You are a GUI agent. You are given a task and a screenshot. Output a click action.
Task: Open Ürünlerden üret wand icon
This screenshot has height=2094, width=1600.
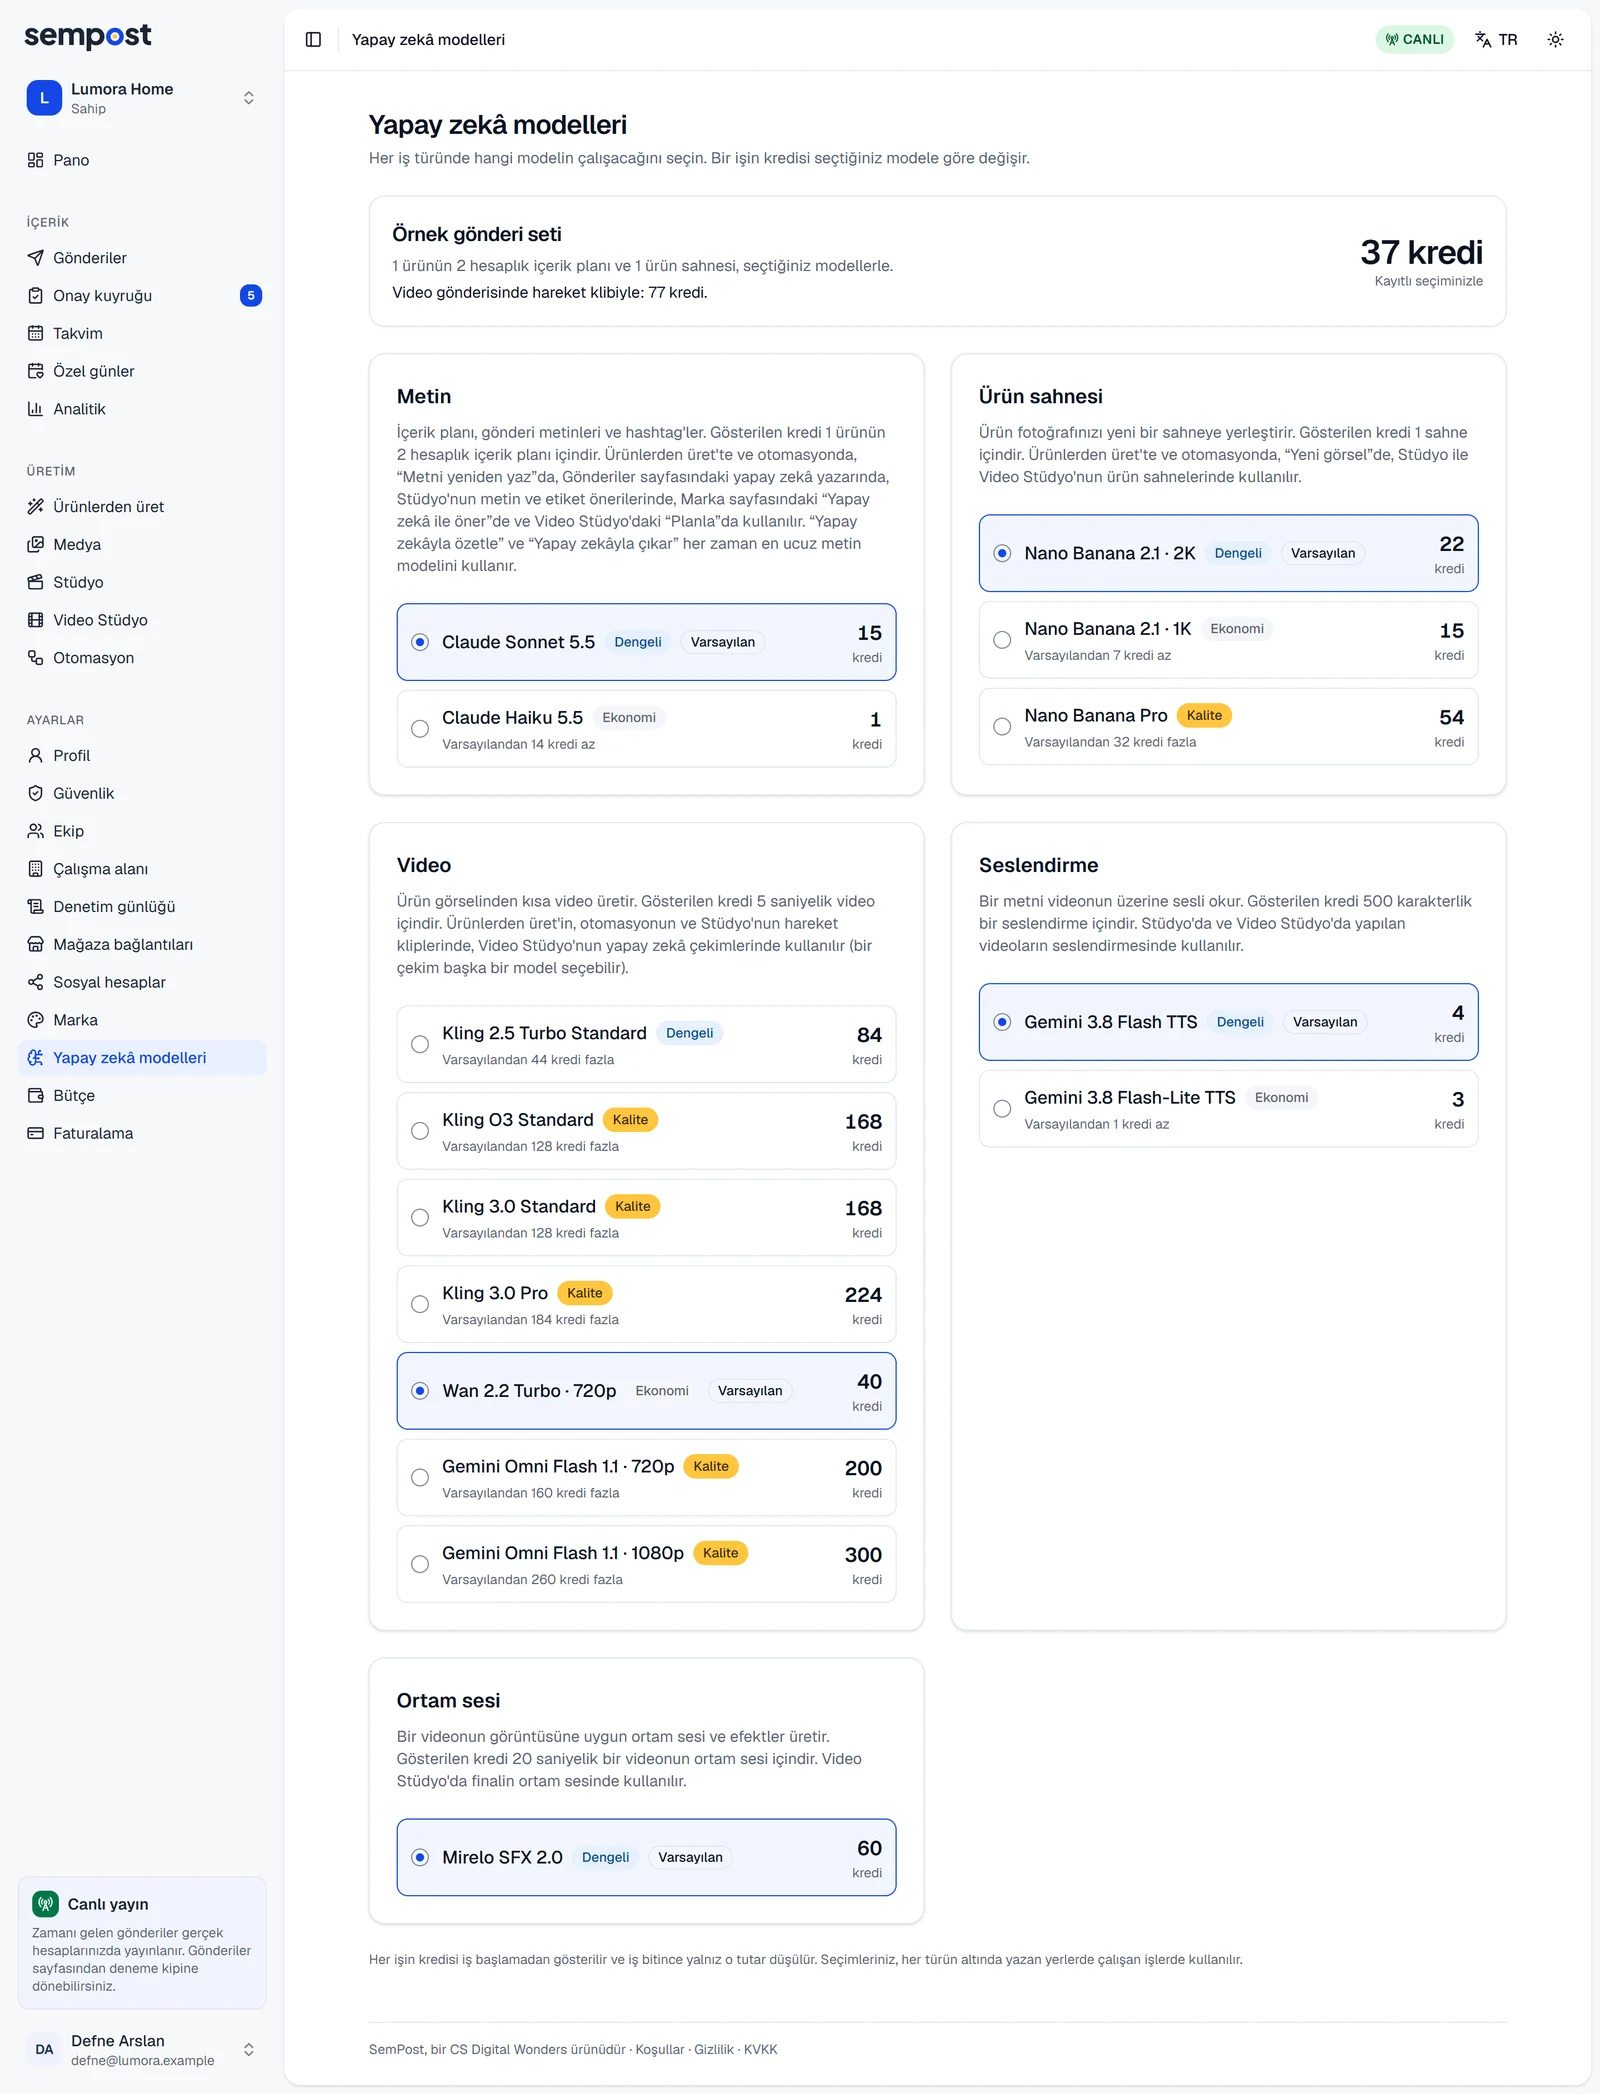[x=36, y=507]
